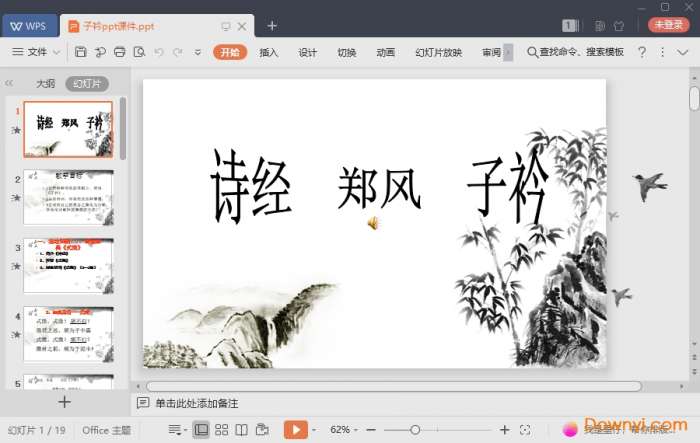700x443 pixels.
Task: Expand the arrow beside 文件
Action: tap(57, 52)
